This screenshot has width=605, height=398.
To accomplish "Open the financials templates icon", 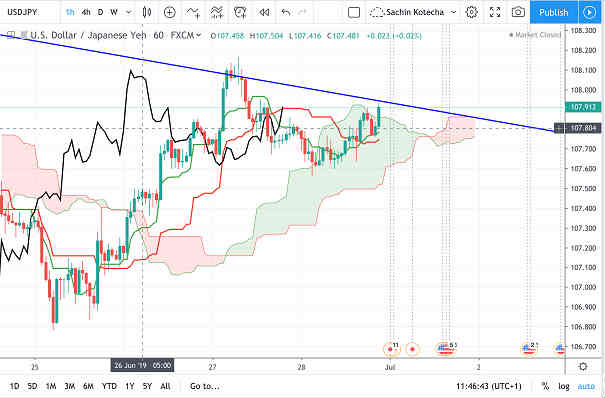I will (x=217, y=12).
